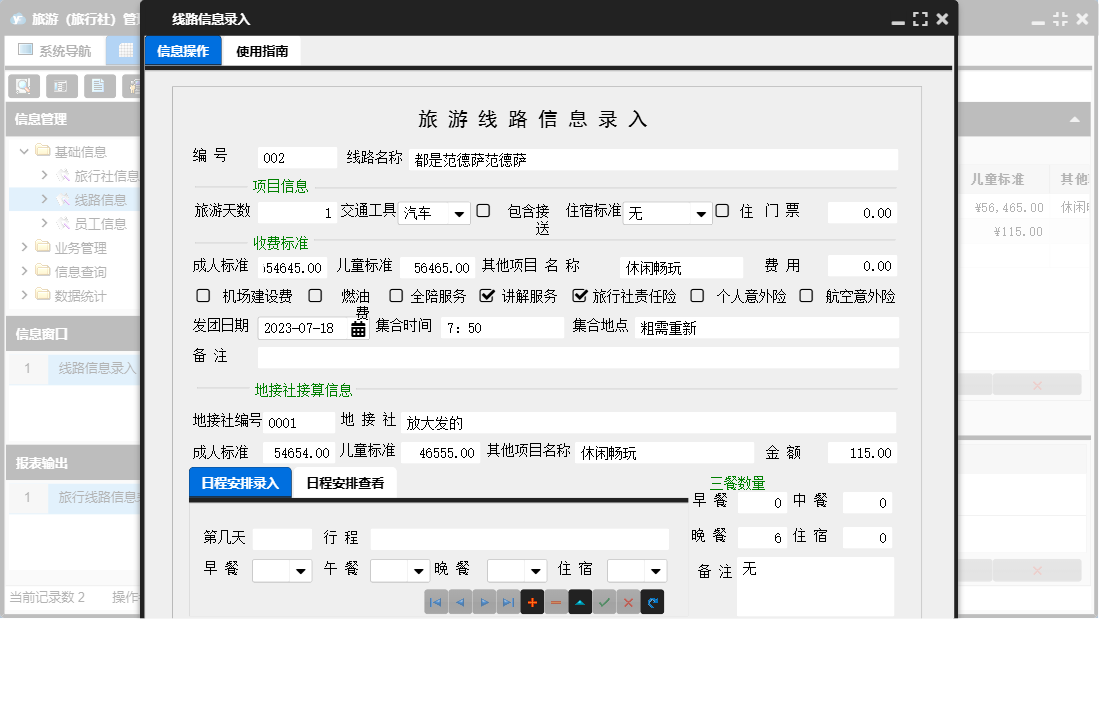This screenshot has height=705, width=1099.
Task: Cancel edits with the red X icon
Action: pos(627,601)
